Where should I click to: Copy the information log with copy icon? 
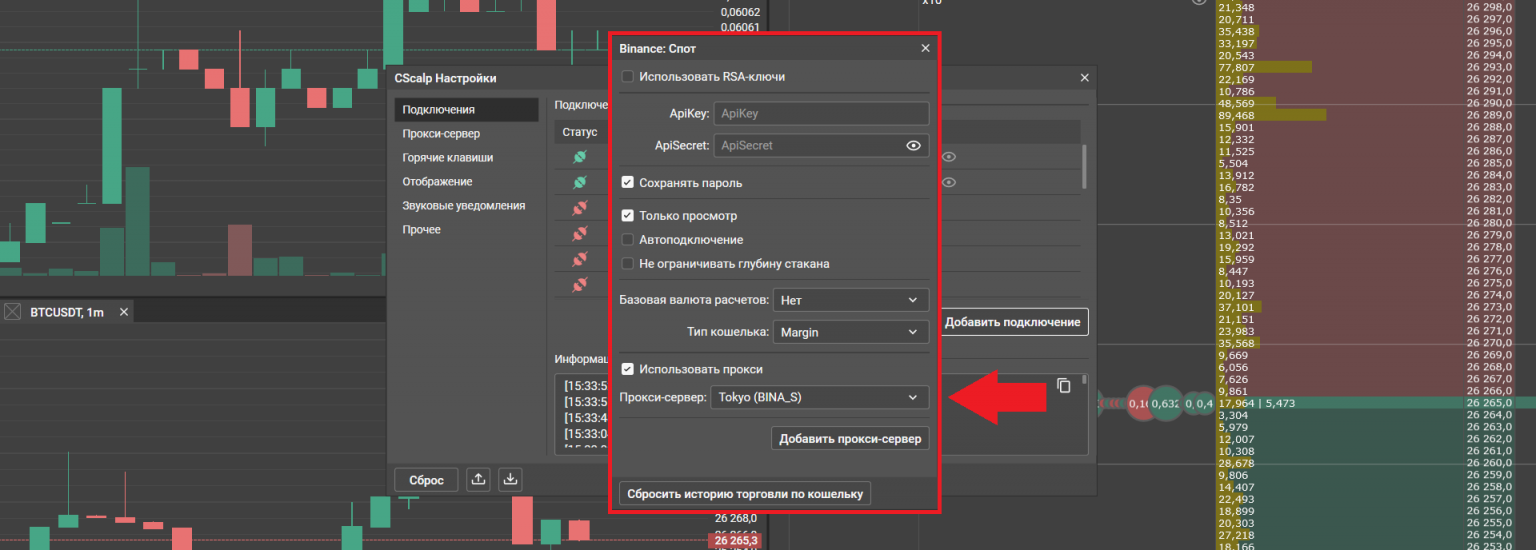(1064, 385)
